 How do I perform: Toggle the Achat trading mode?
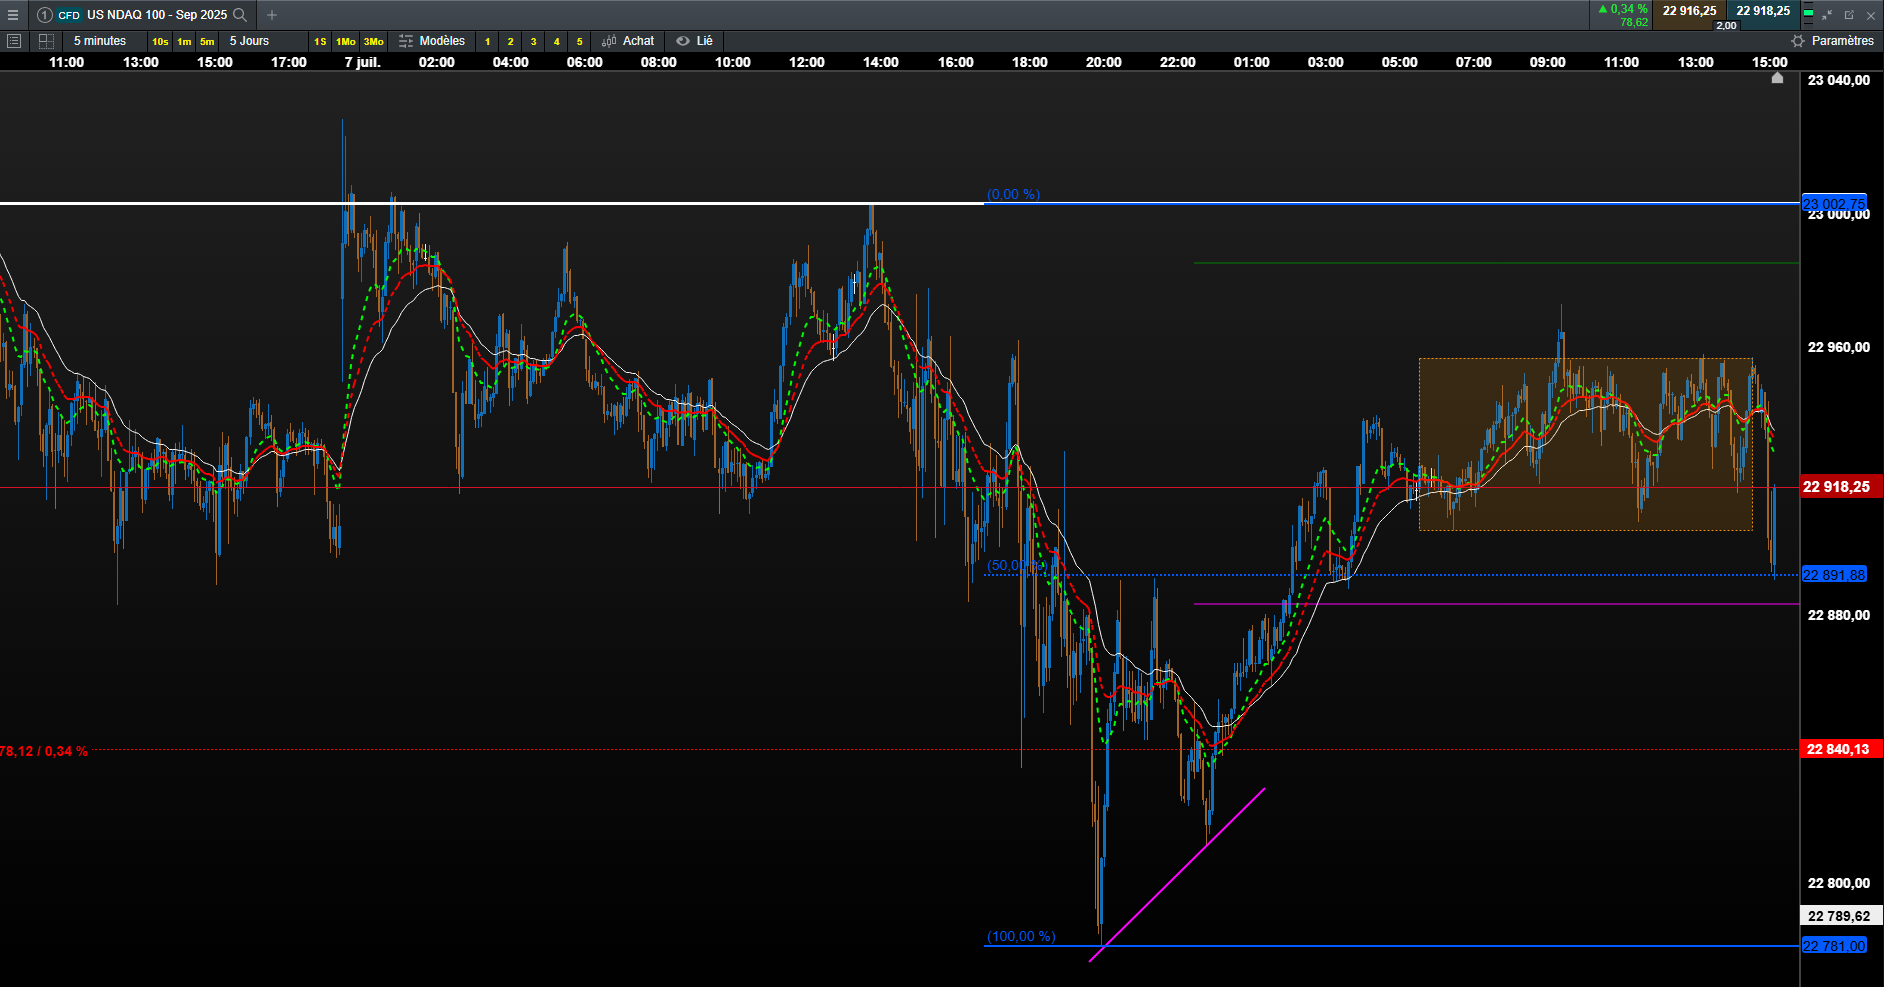coord(628,41)
